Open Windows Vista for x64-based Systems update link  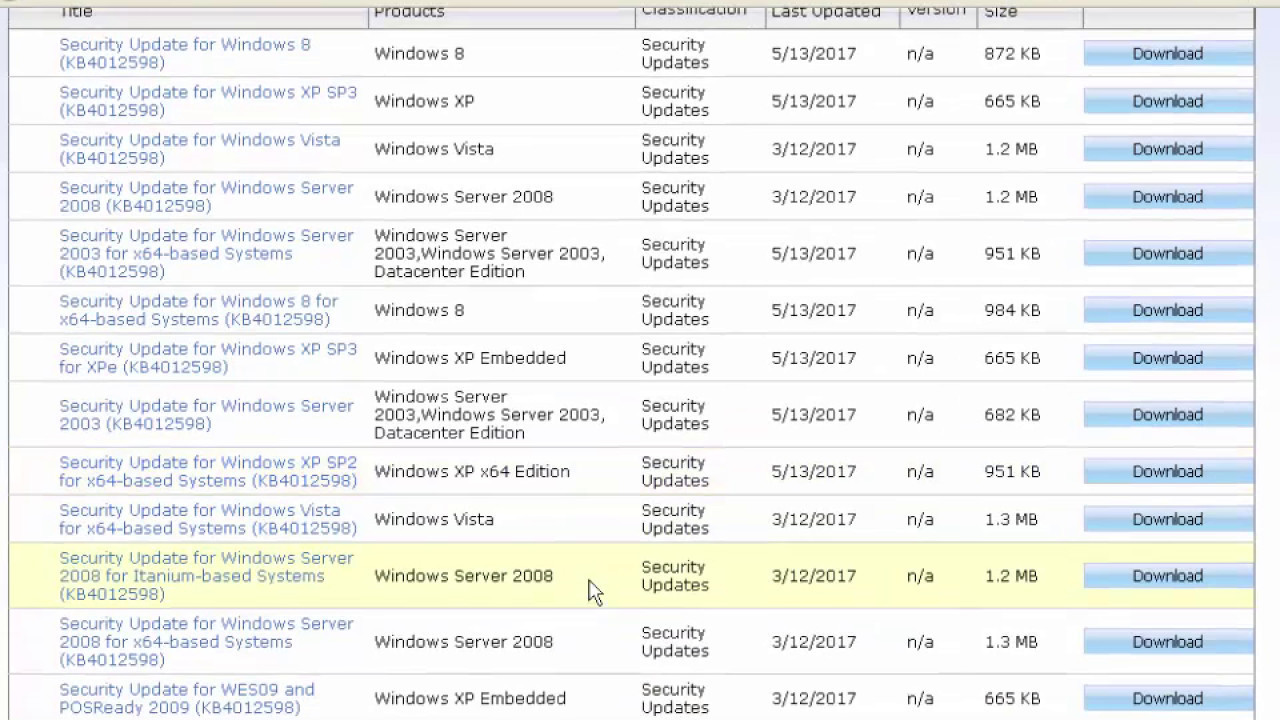(x=208, y=519)
